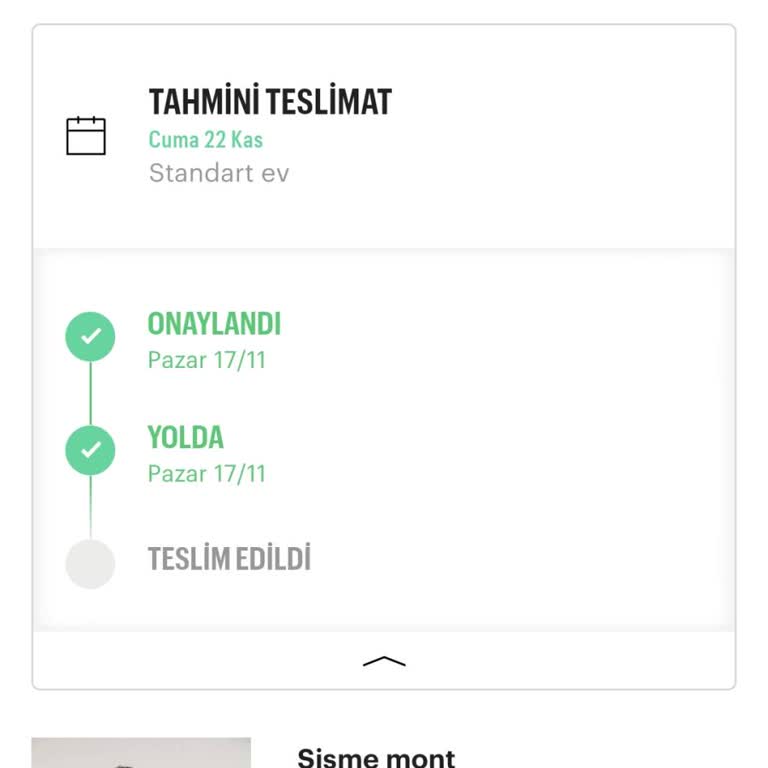Open the product thumbnail image
Viewport: 768px width, 768px height.
coord(141,753)
